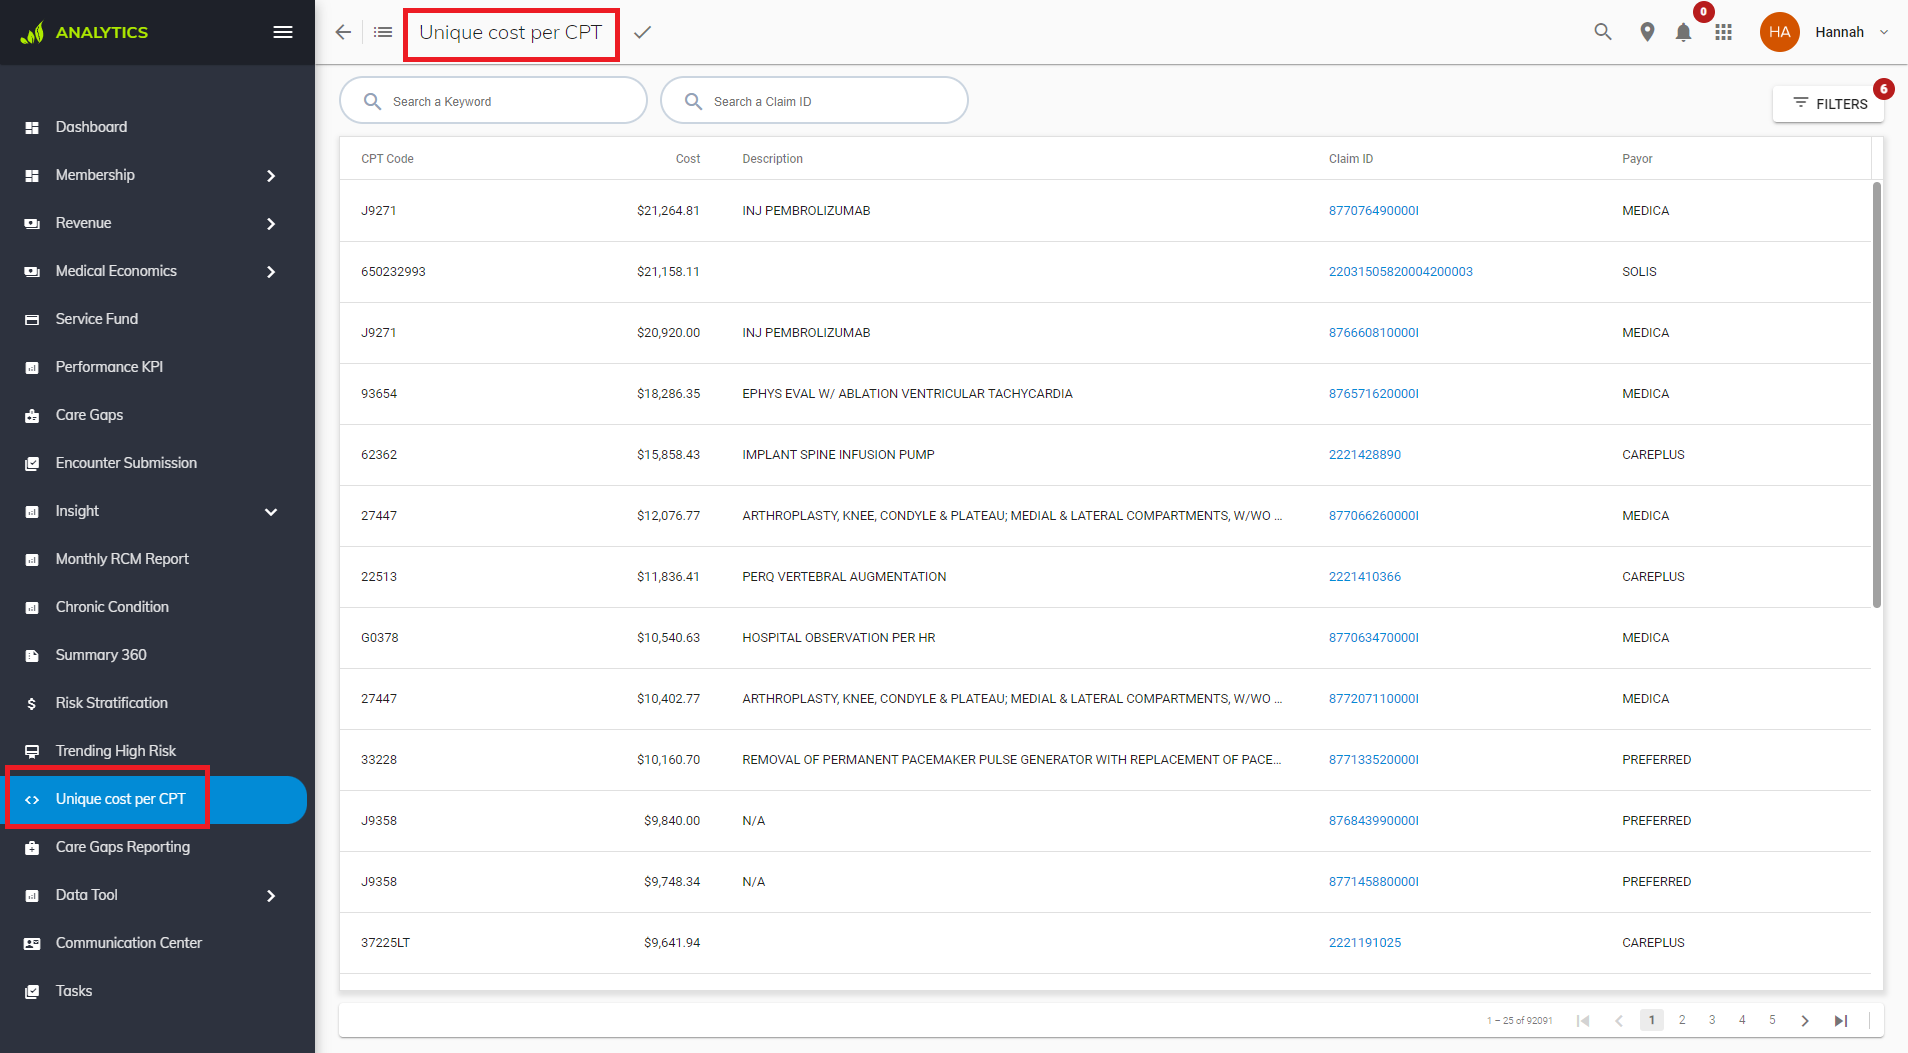The height and width of the screenshot is (1053, 1908).
Task: Sort by the Payor column header
Action: (x=1637, y=159)
